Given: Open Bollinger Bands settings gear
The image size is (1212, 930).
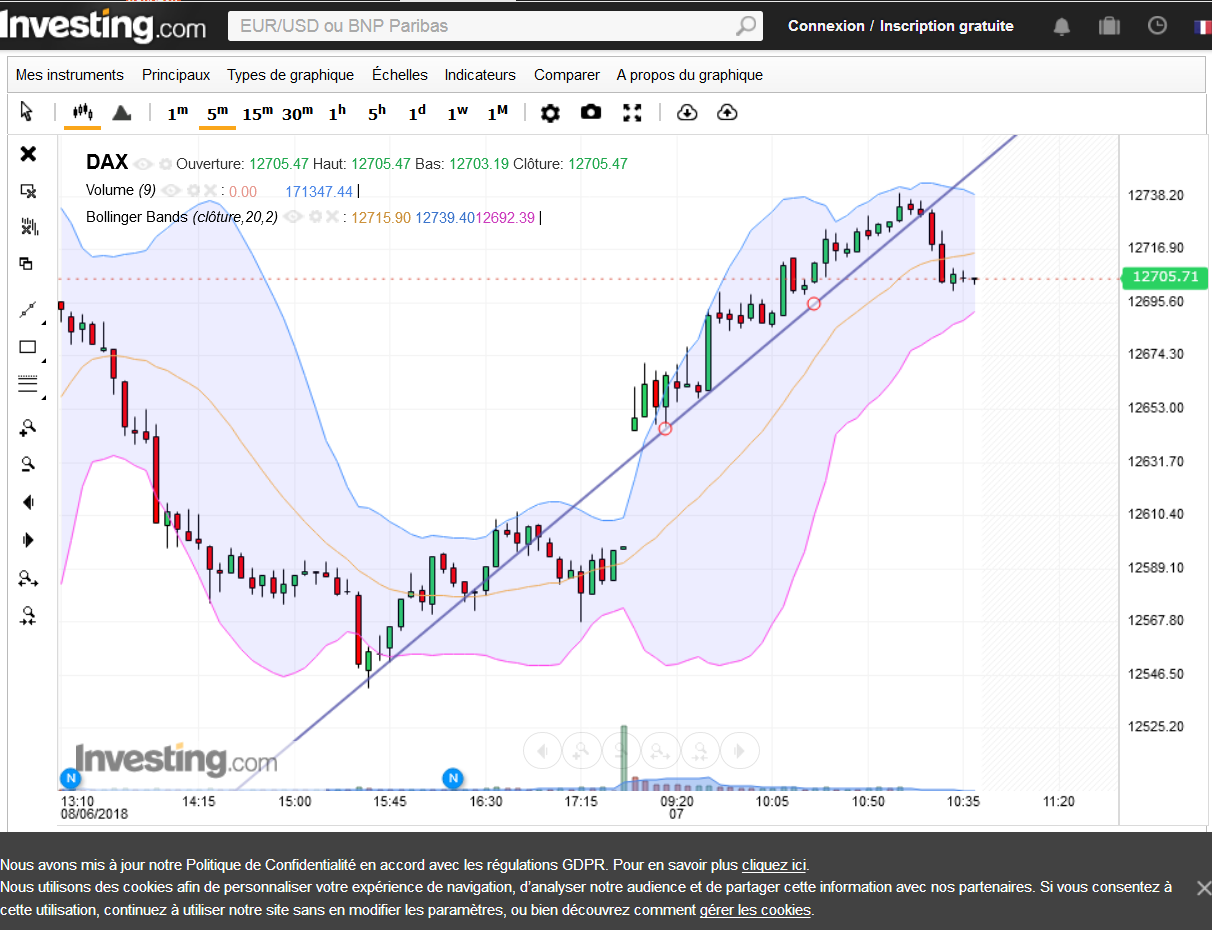Looking at the screenshot, I should click(315, 216).
